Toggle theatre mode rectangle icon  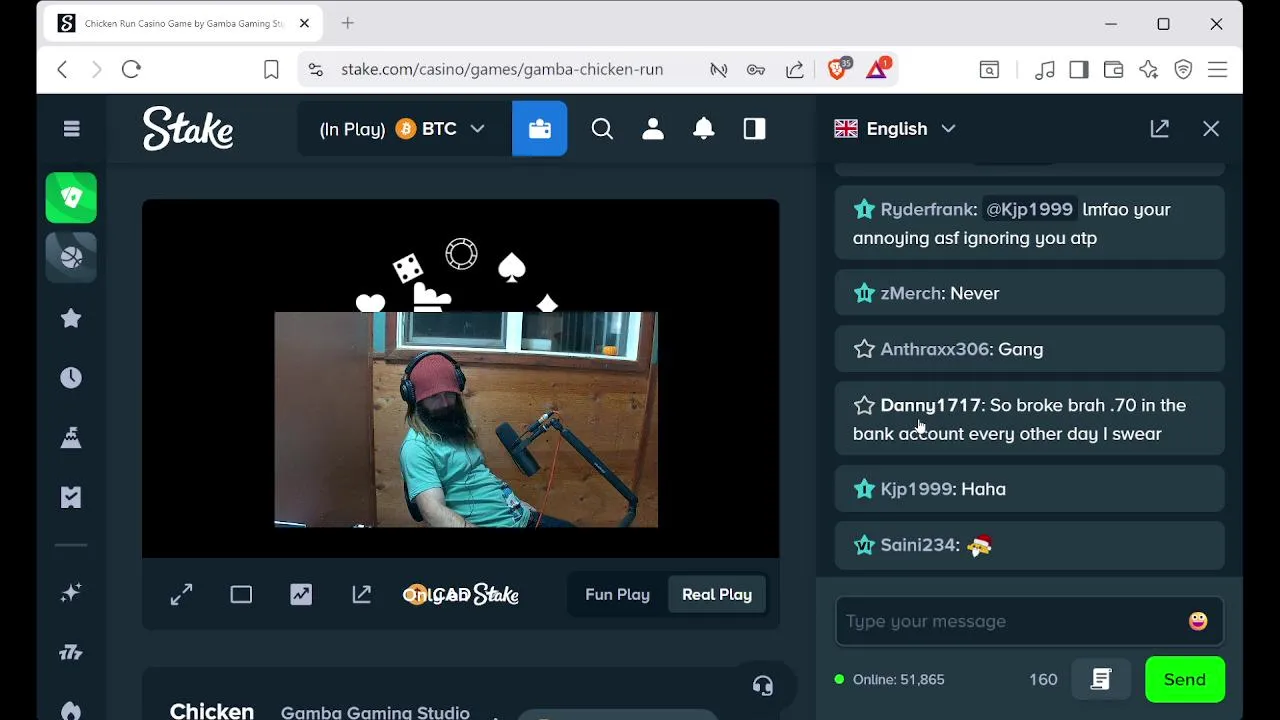click(241, 595)
